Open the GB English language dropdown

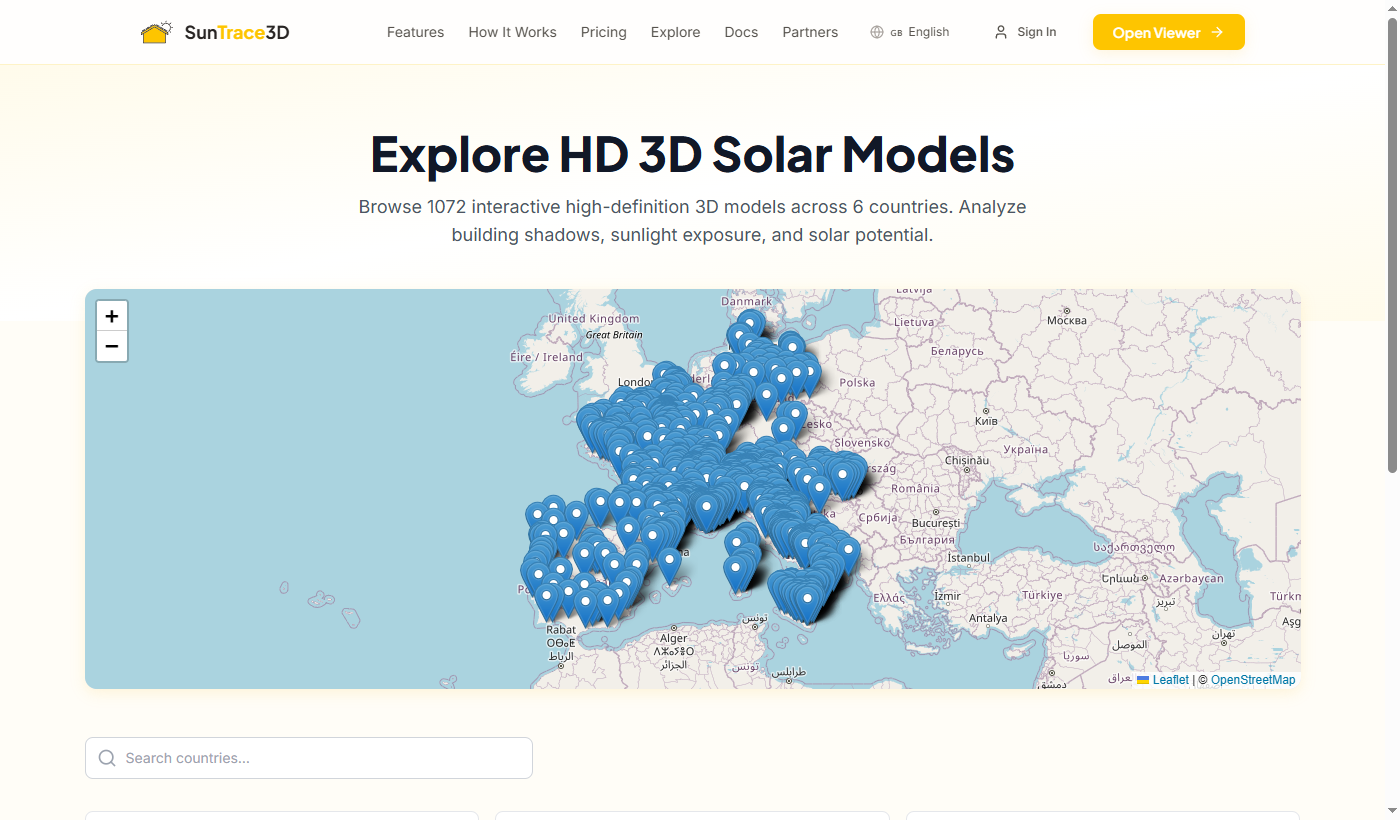pyautogui.click(x=910, y=31)
